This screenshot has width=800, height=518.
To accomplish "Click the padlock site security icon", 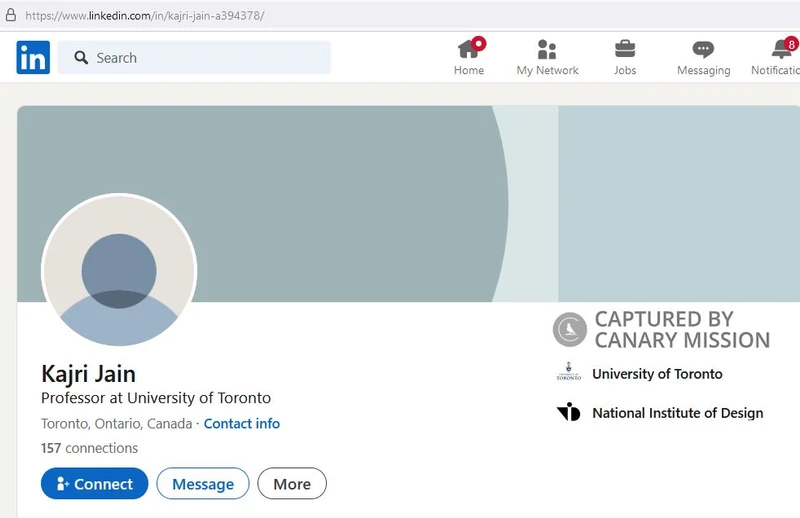I will point(10,15).
